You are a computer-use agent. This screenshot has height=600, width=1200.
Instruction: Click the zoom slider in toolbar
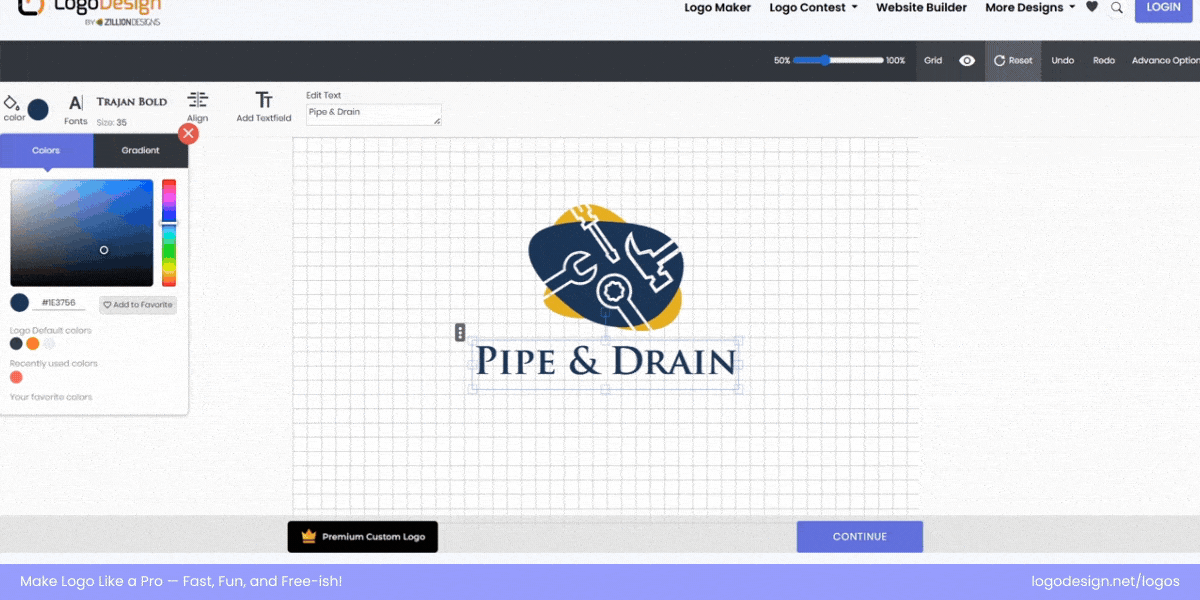point(838,60)
